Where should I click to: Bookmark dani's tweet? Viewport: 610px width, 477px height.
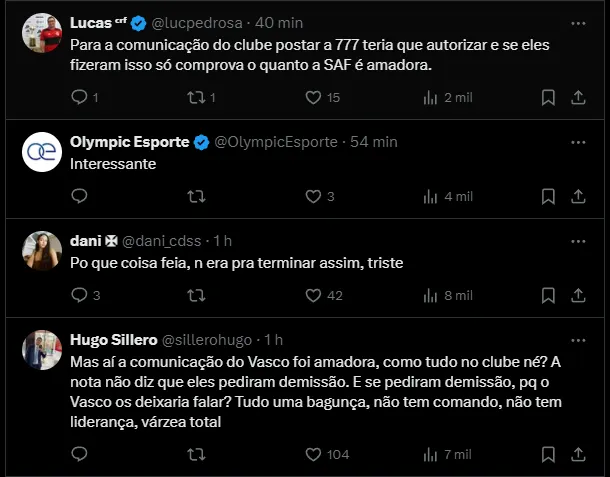pyautogui.click(x=548, y=295)
